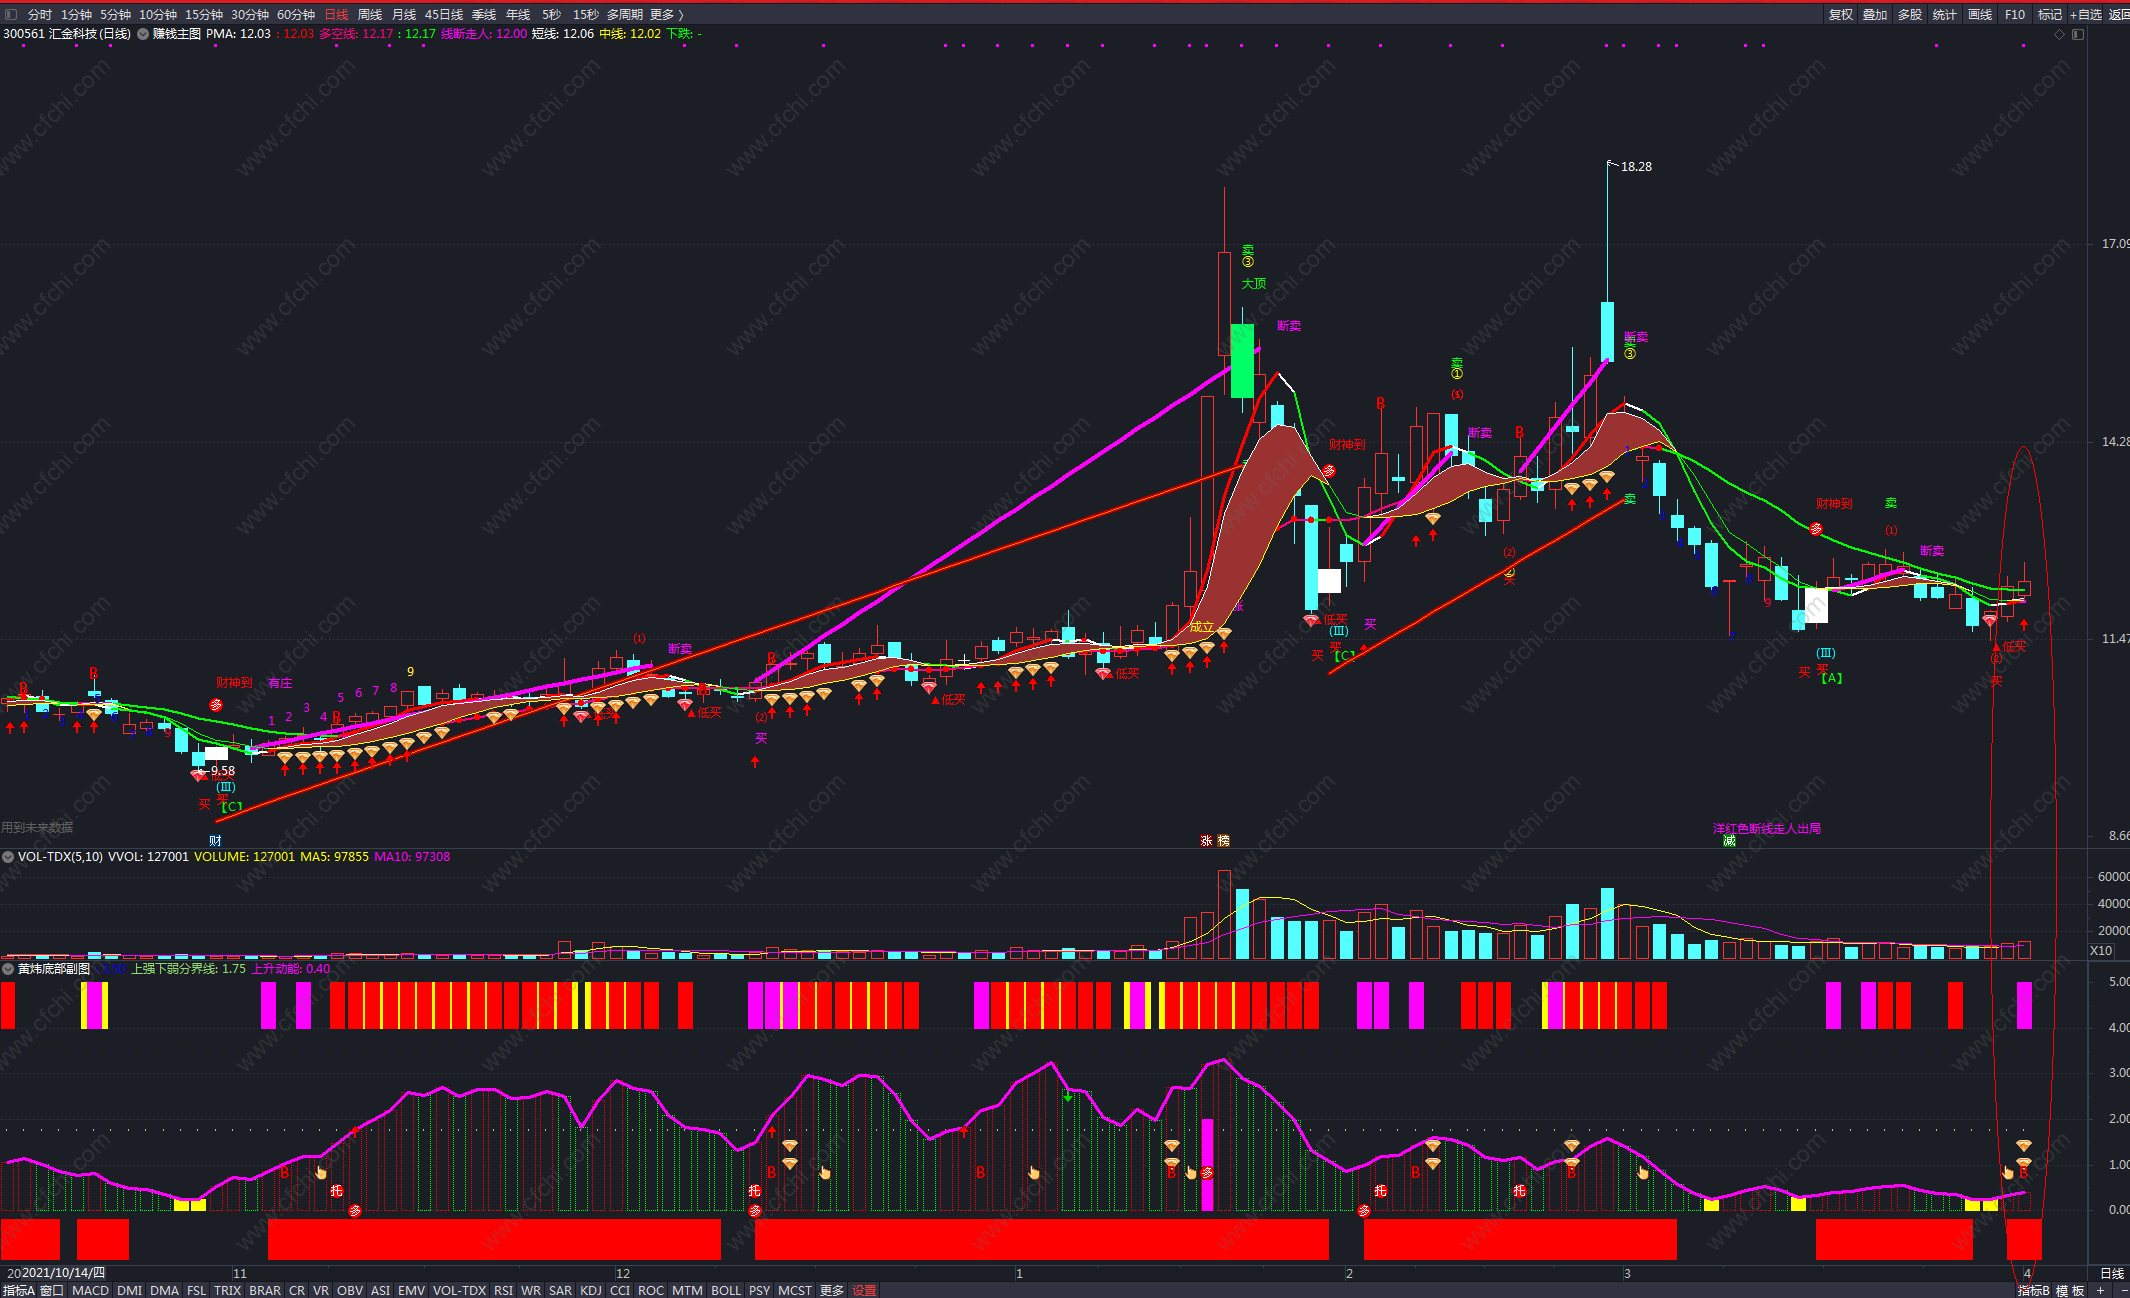Switch to 60分钟 period tab
The image size is (2130, 1298).
pos(296,15)
